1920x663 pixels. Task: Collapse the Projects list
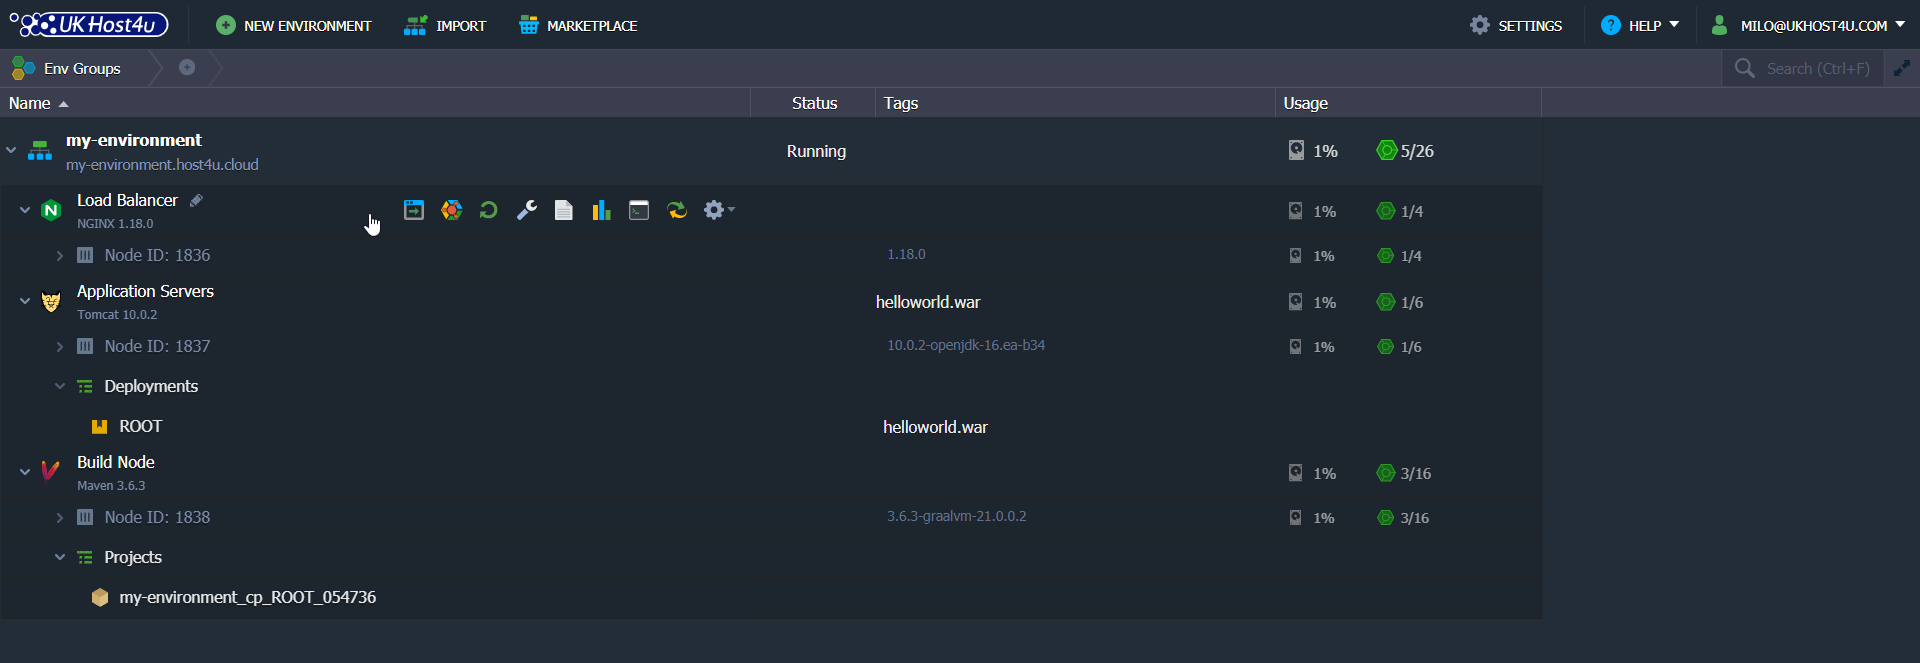pyautogui.click(x=60, y=557)
